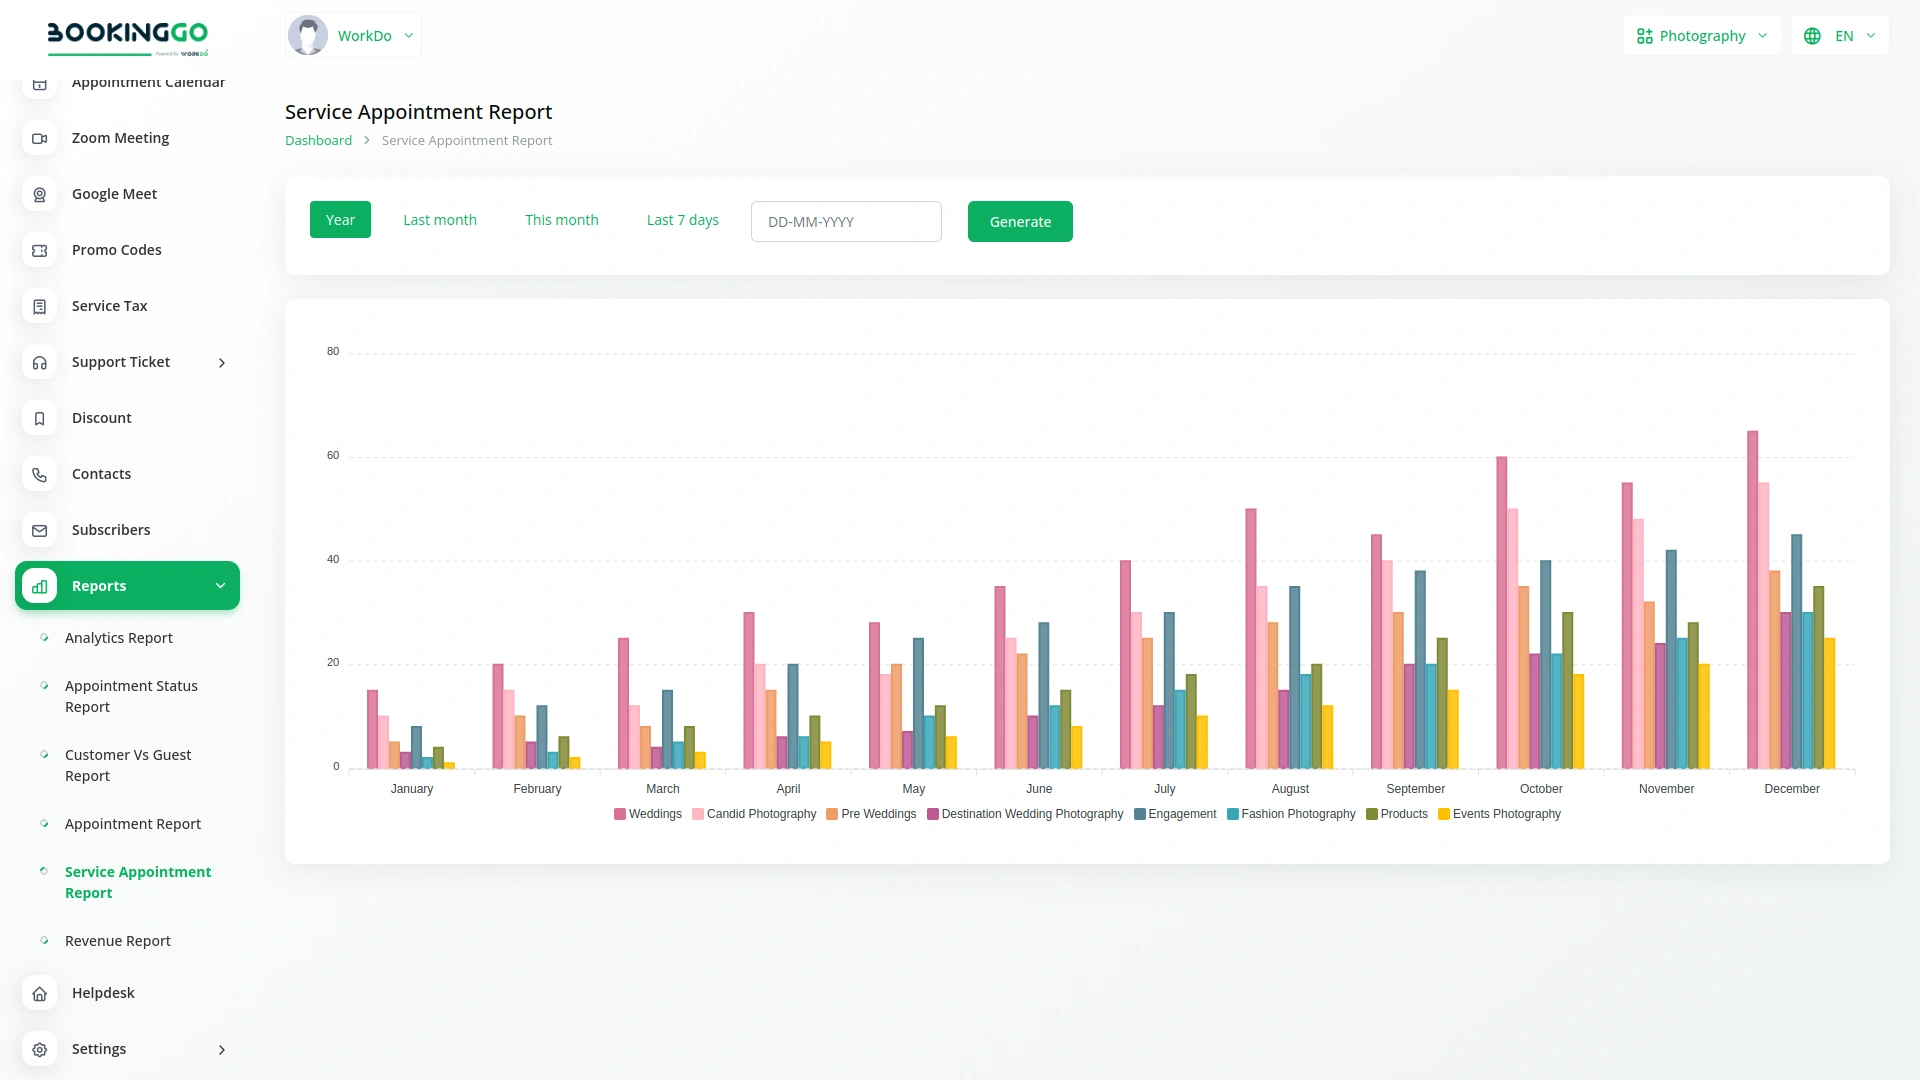Screen dimensions: 1920x1080
Task: Toggle Candid Photography's pink legend swatch
Action: click(x=697, y=814)
